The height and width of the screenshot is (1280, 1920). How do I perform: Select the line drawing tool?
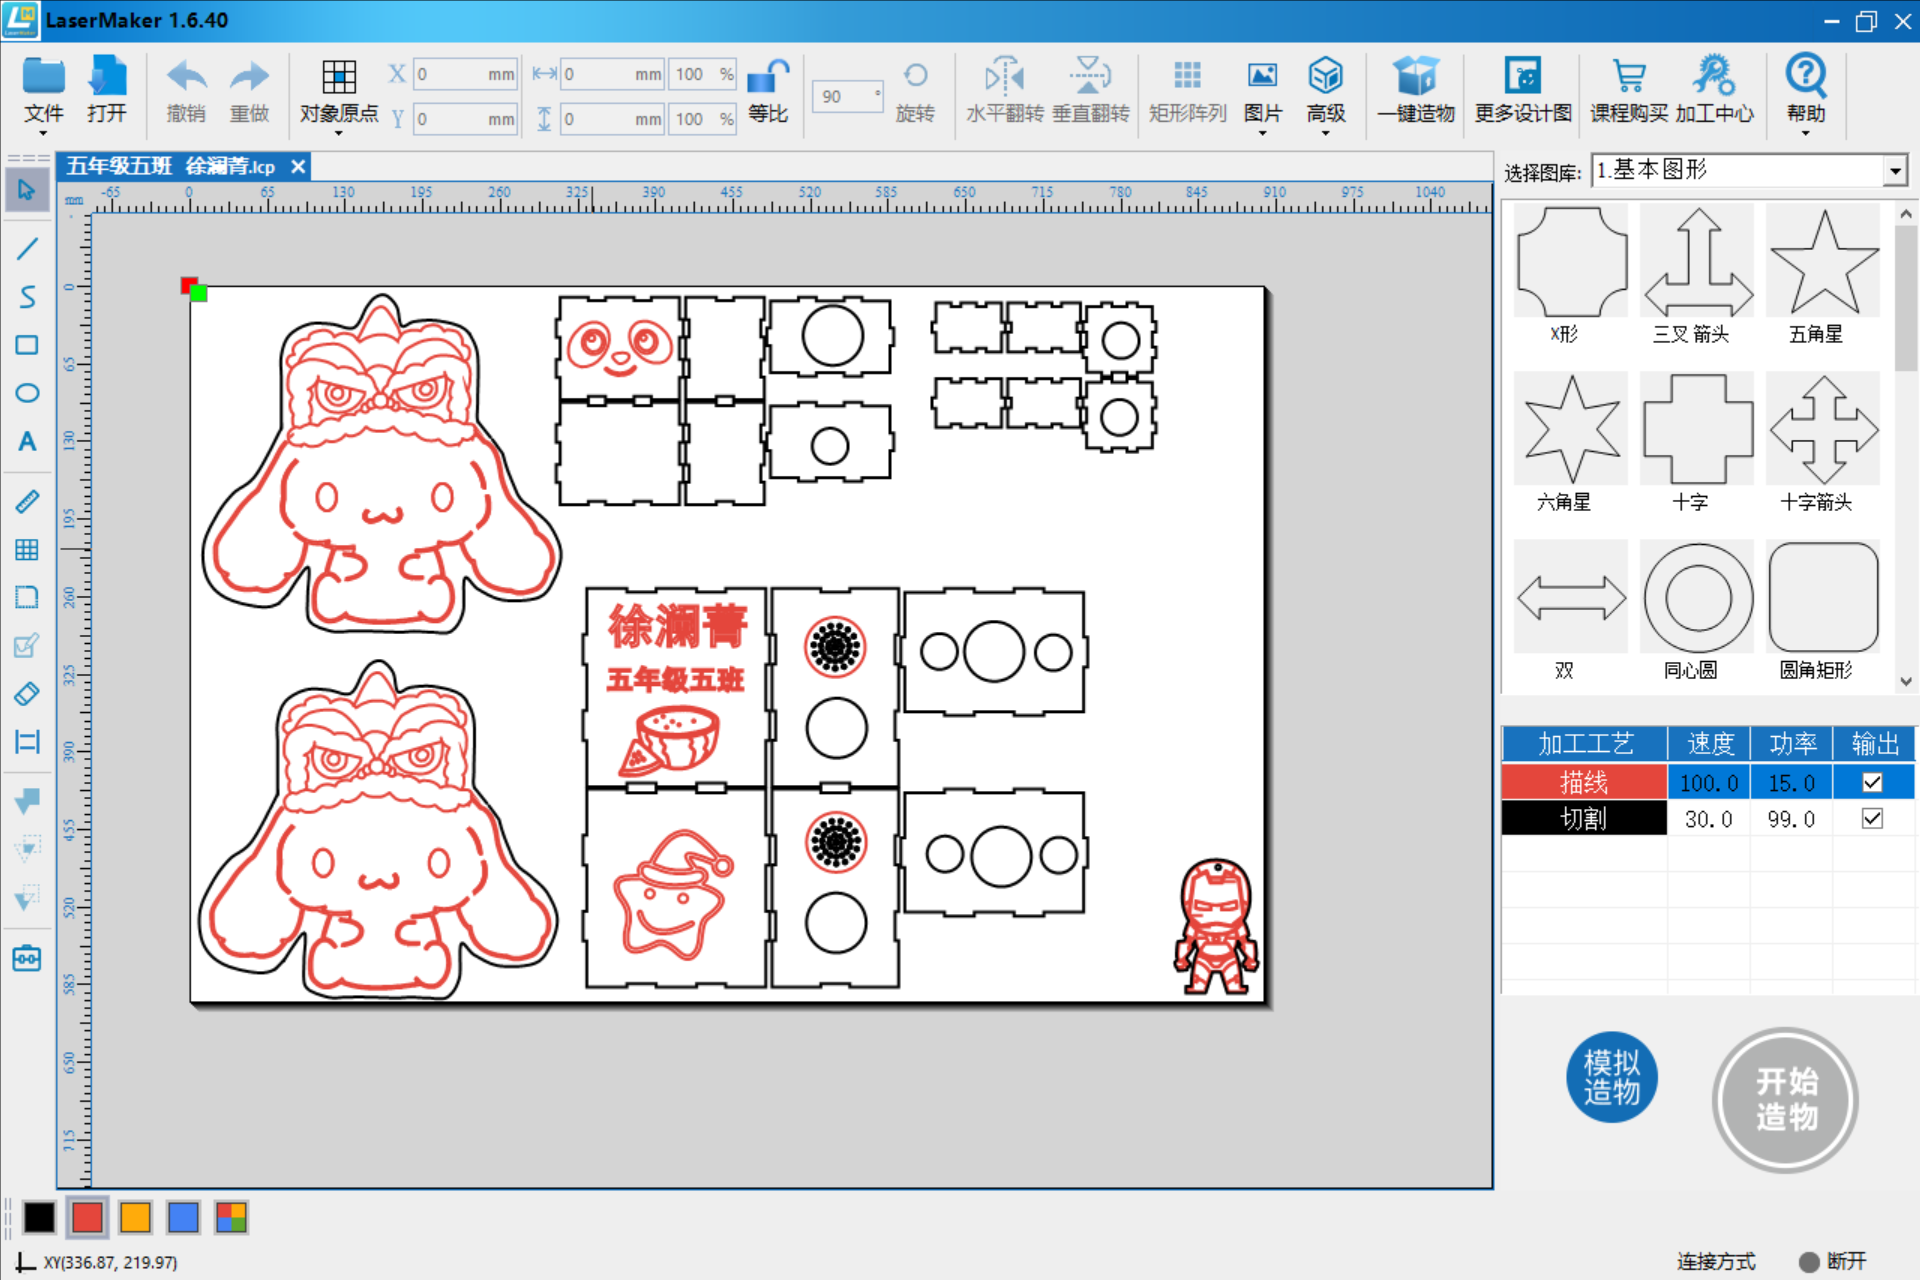[27, 248]
